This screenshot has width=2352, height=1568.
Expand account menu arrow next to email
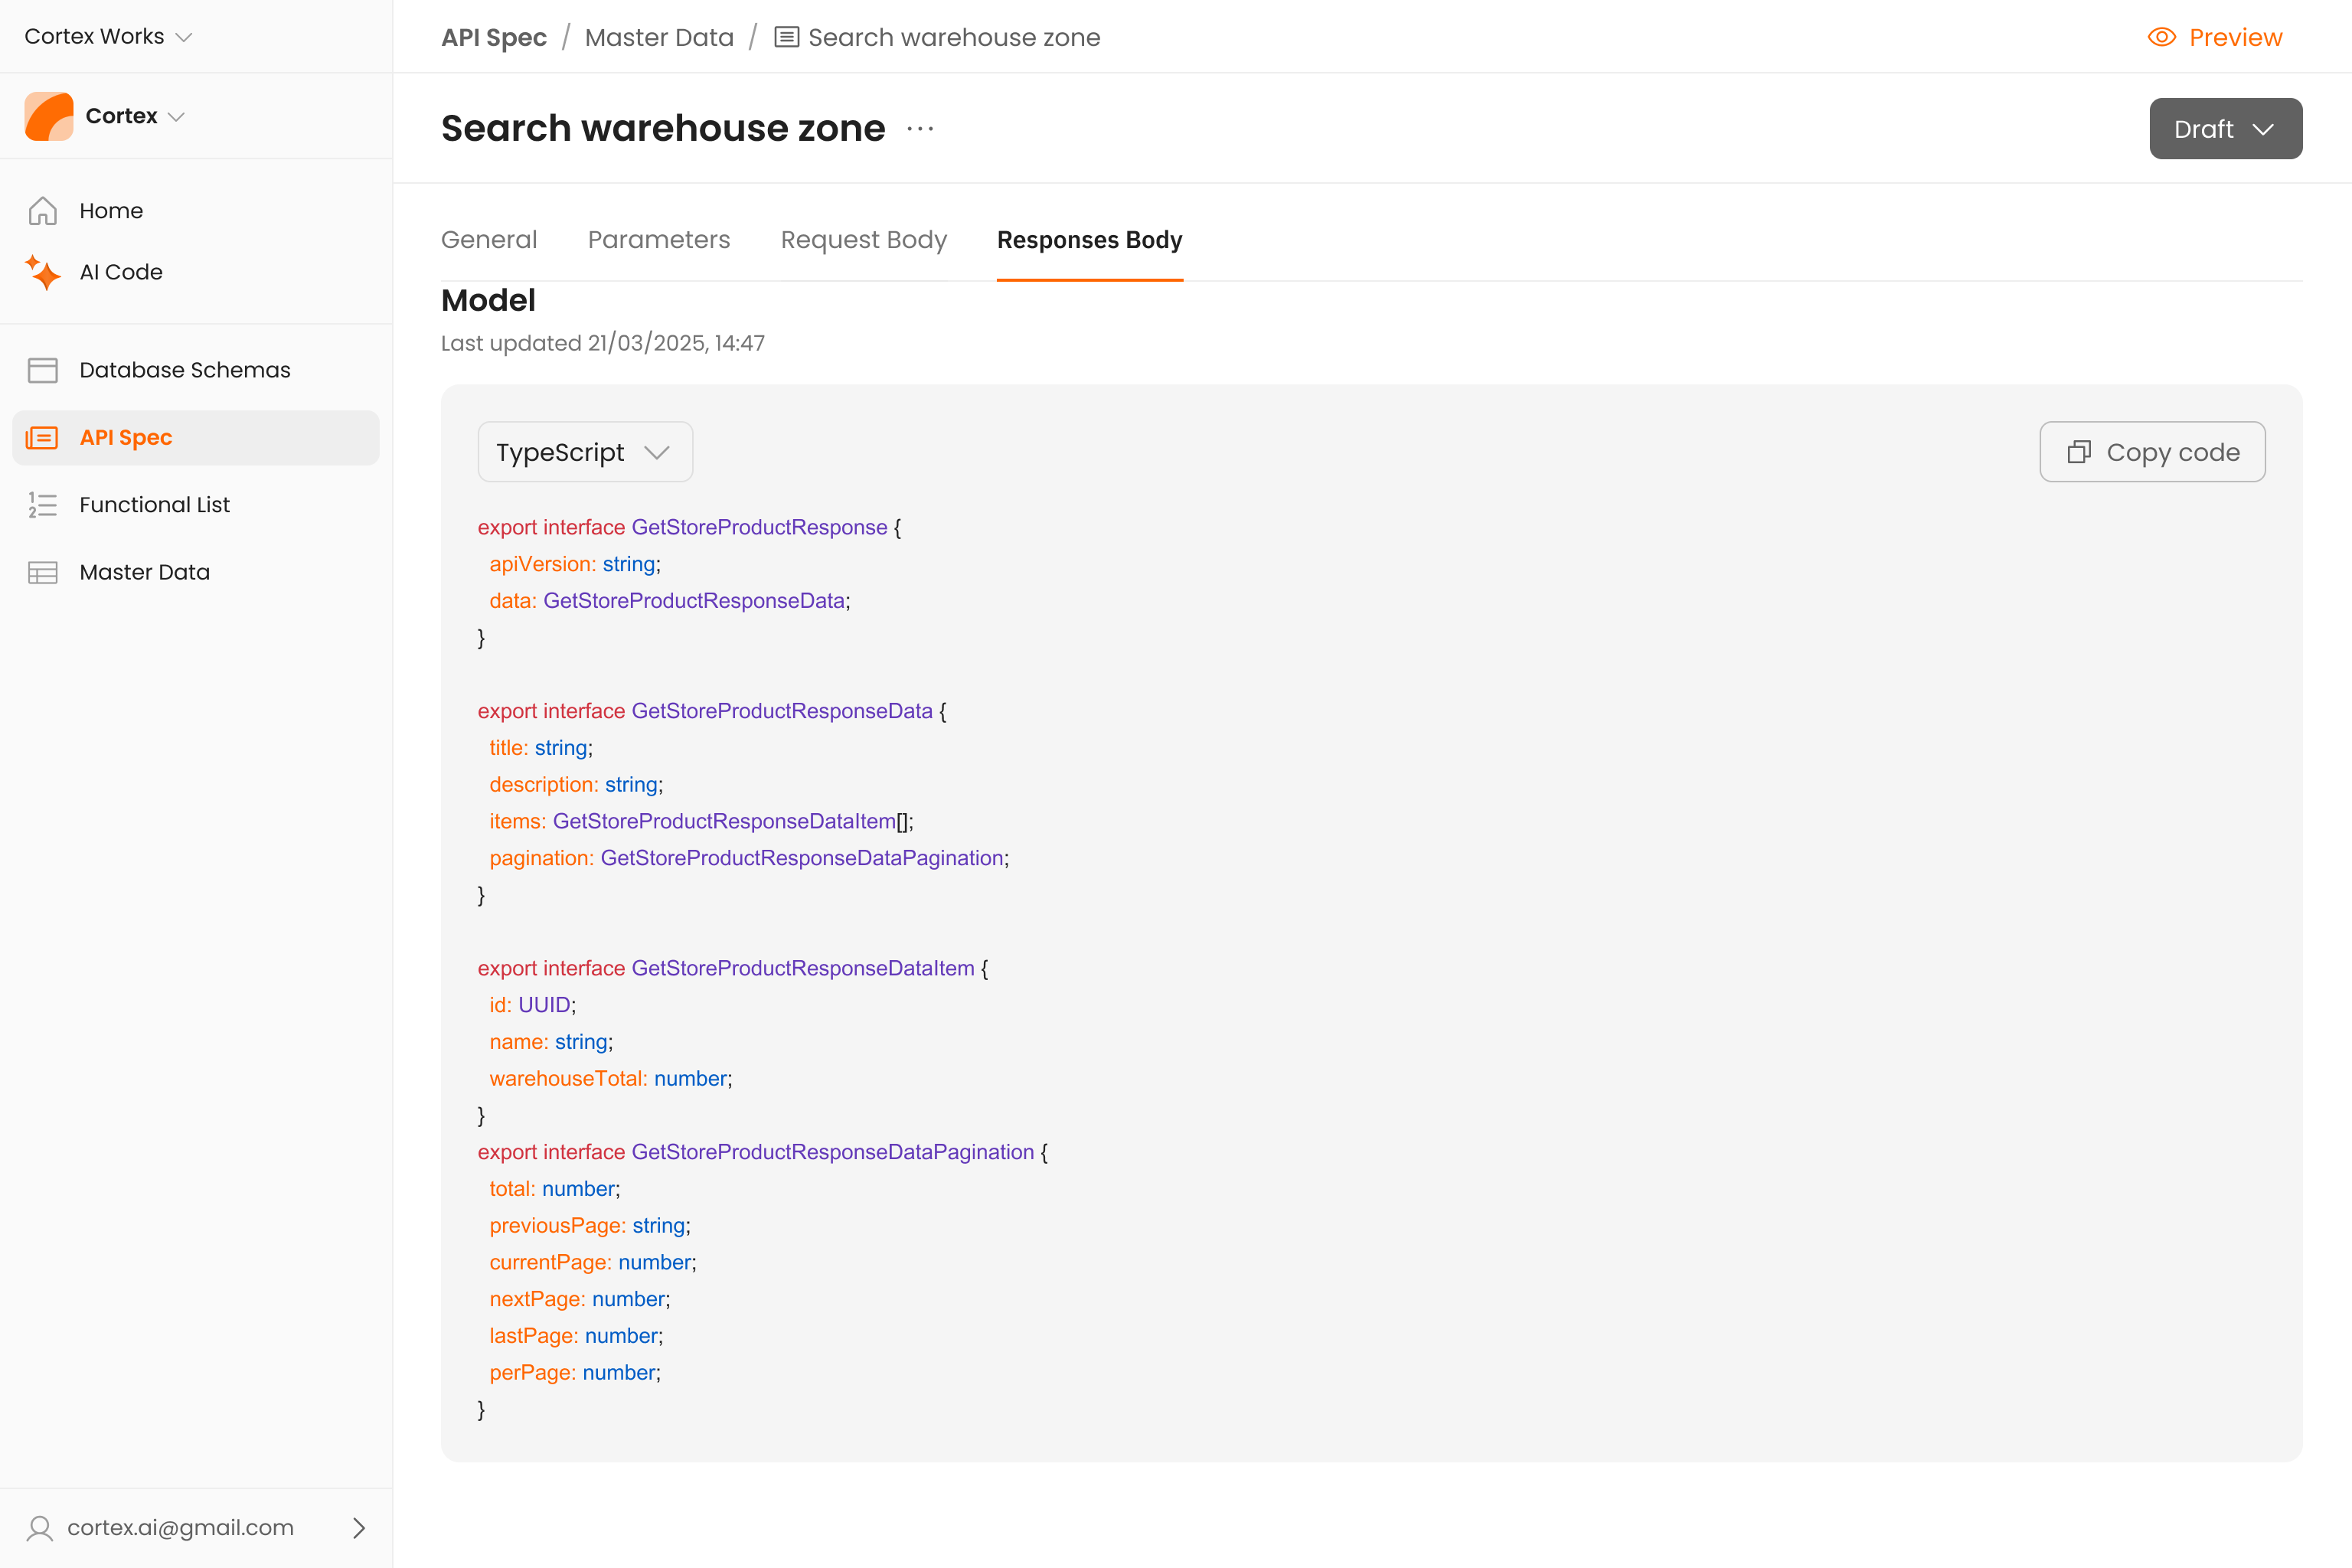click(359, 1528)
